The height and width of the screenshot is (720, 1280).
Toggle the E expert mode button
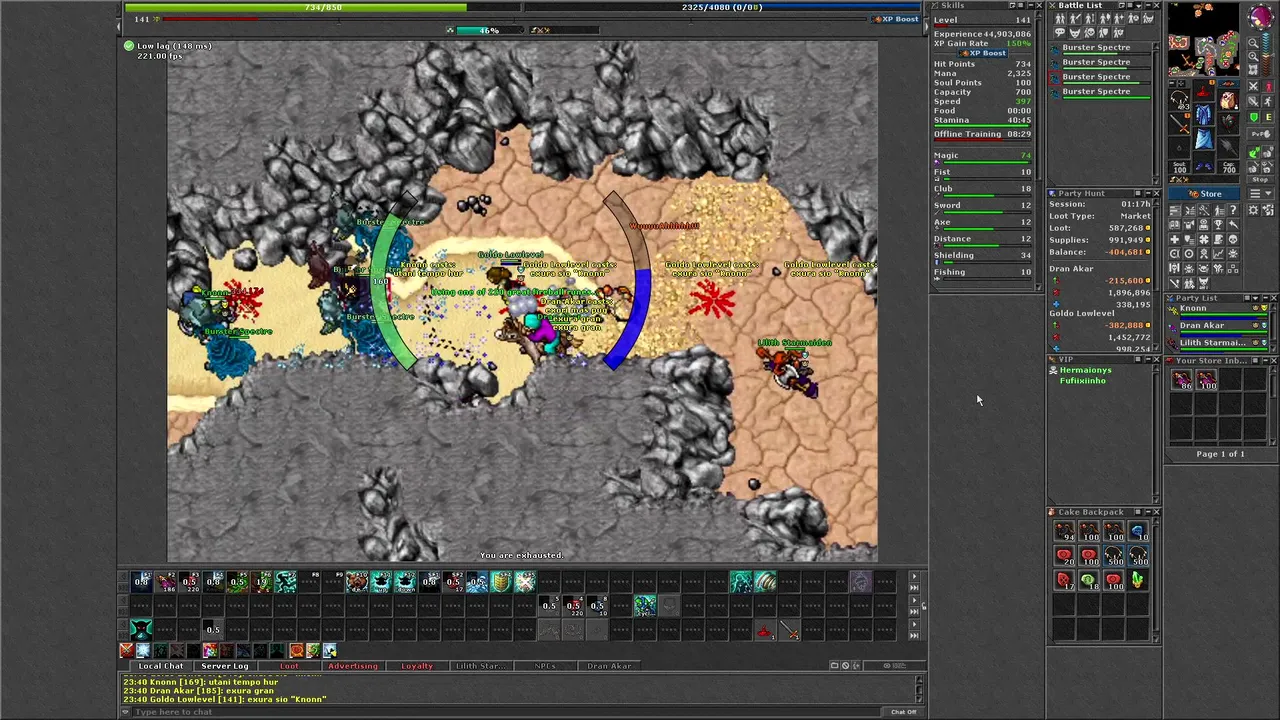pyautogui.click(x=1268, y=117)
